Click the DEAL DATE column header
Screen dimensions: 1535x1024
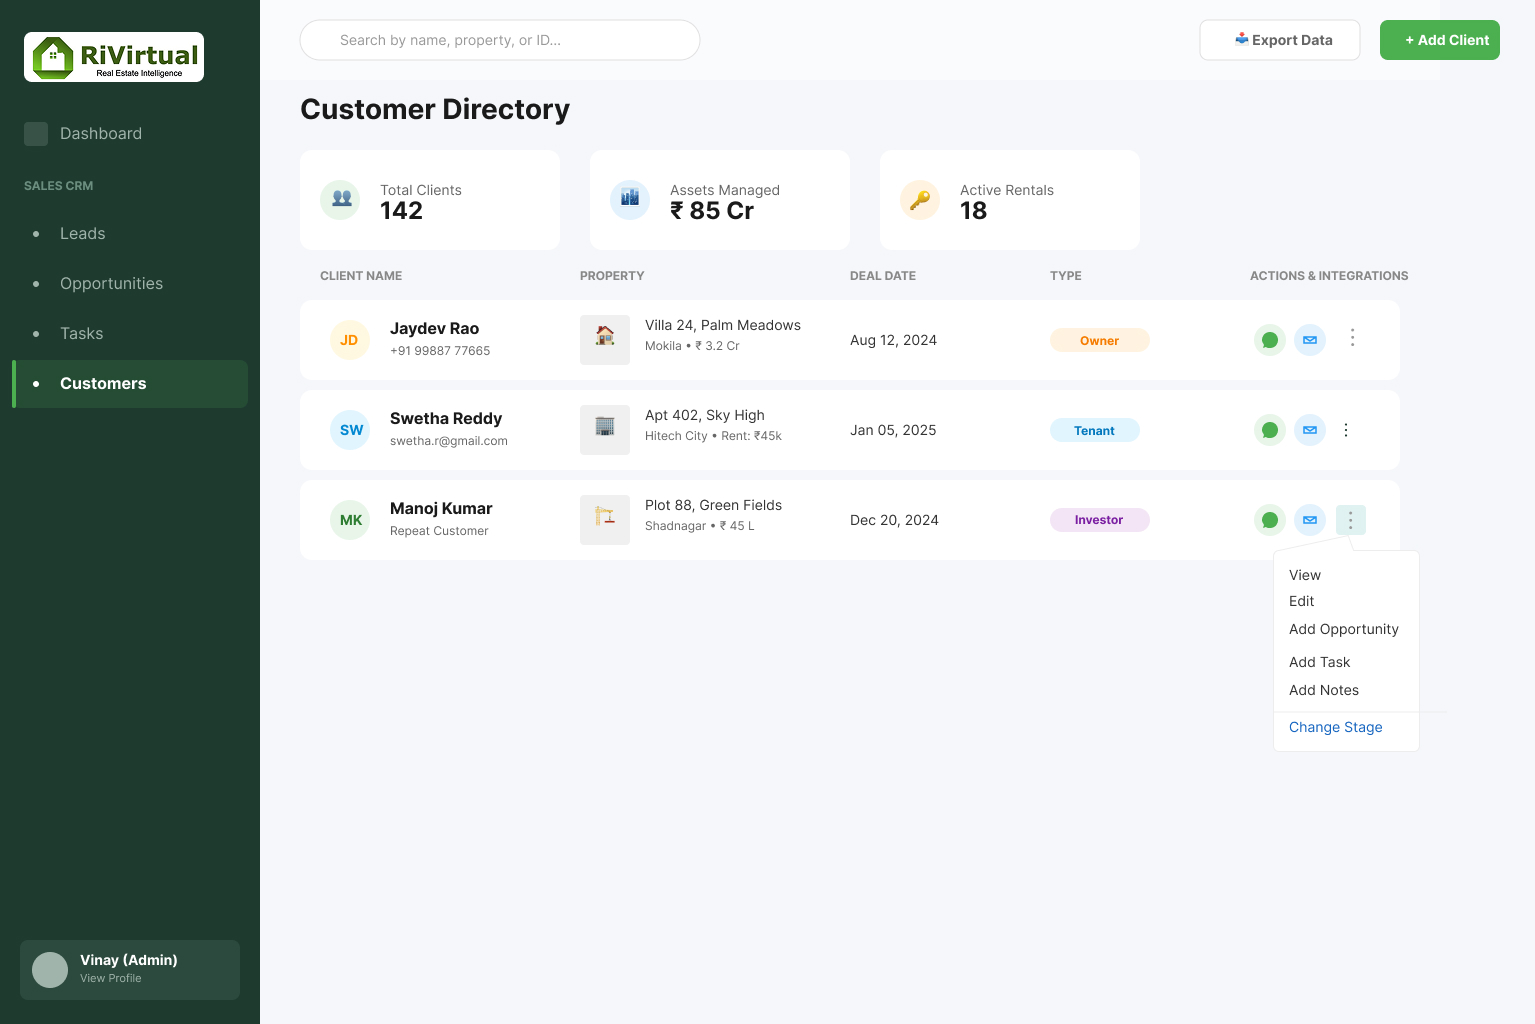883,276
